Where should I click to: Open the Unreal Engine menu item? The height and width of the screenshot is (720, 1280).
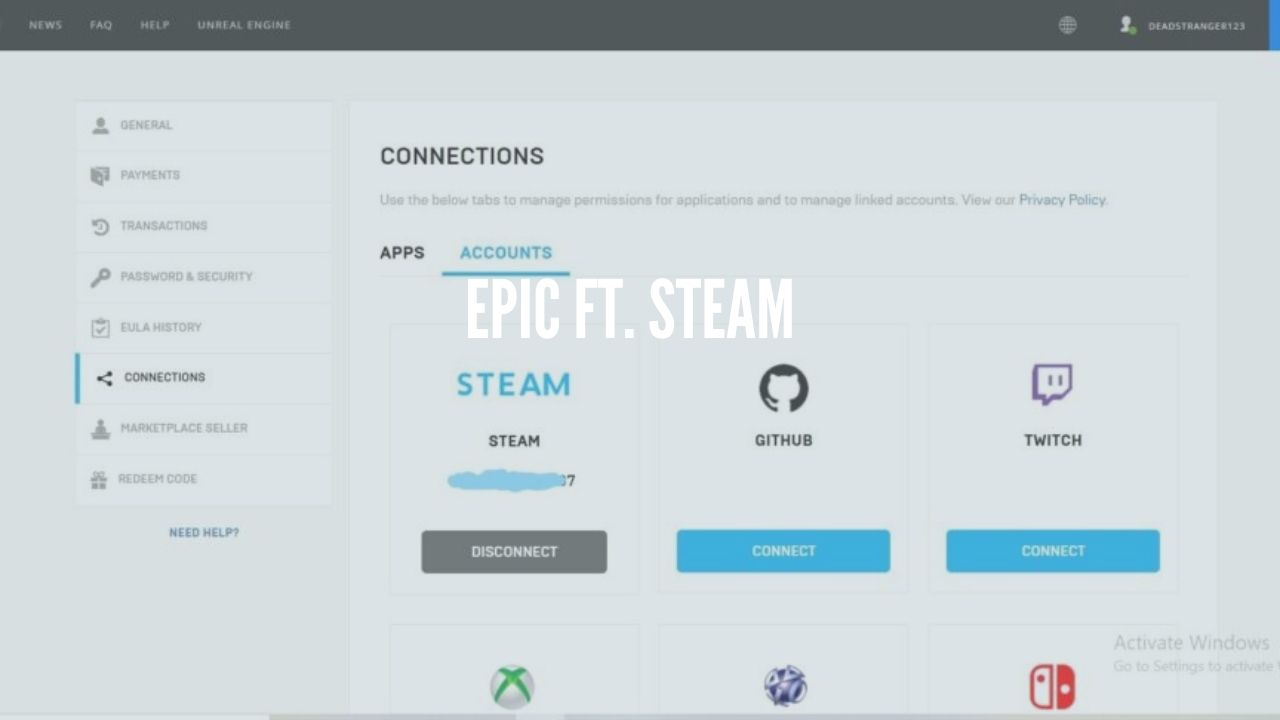coord(244,25)
